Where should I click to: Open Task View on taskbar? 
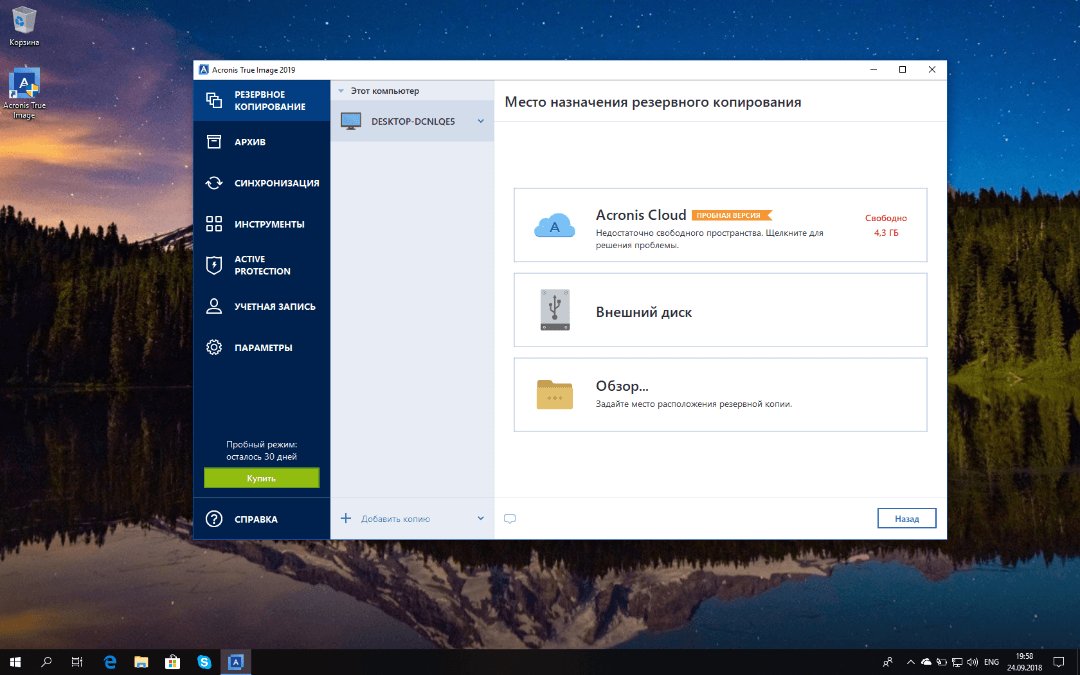(77, 662)
